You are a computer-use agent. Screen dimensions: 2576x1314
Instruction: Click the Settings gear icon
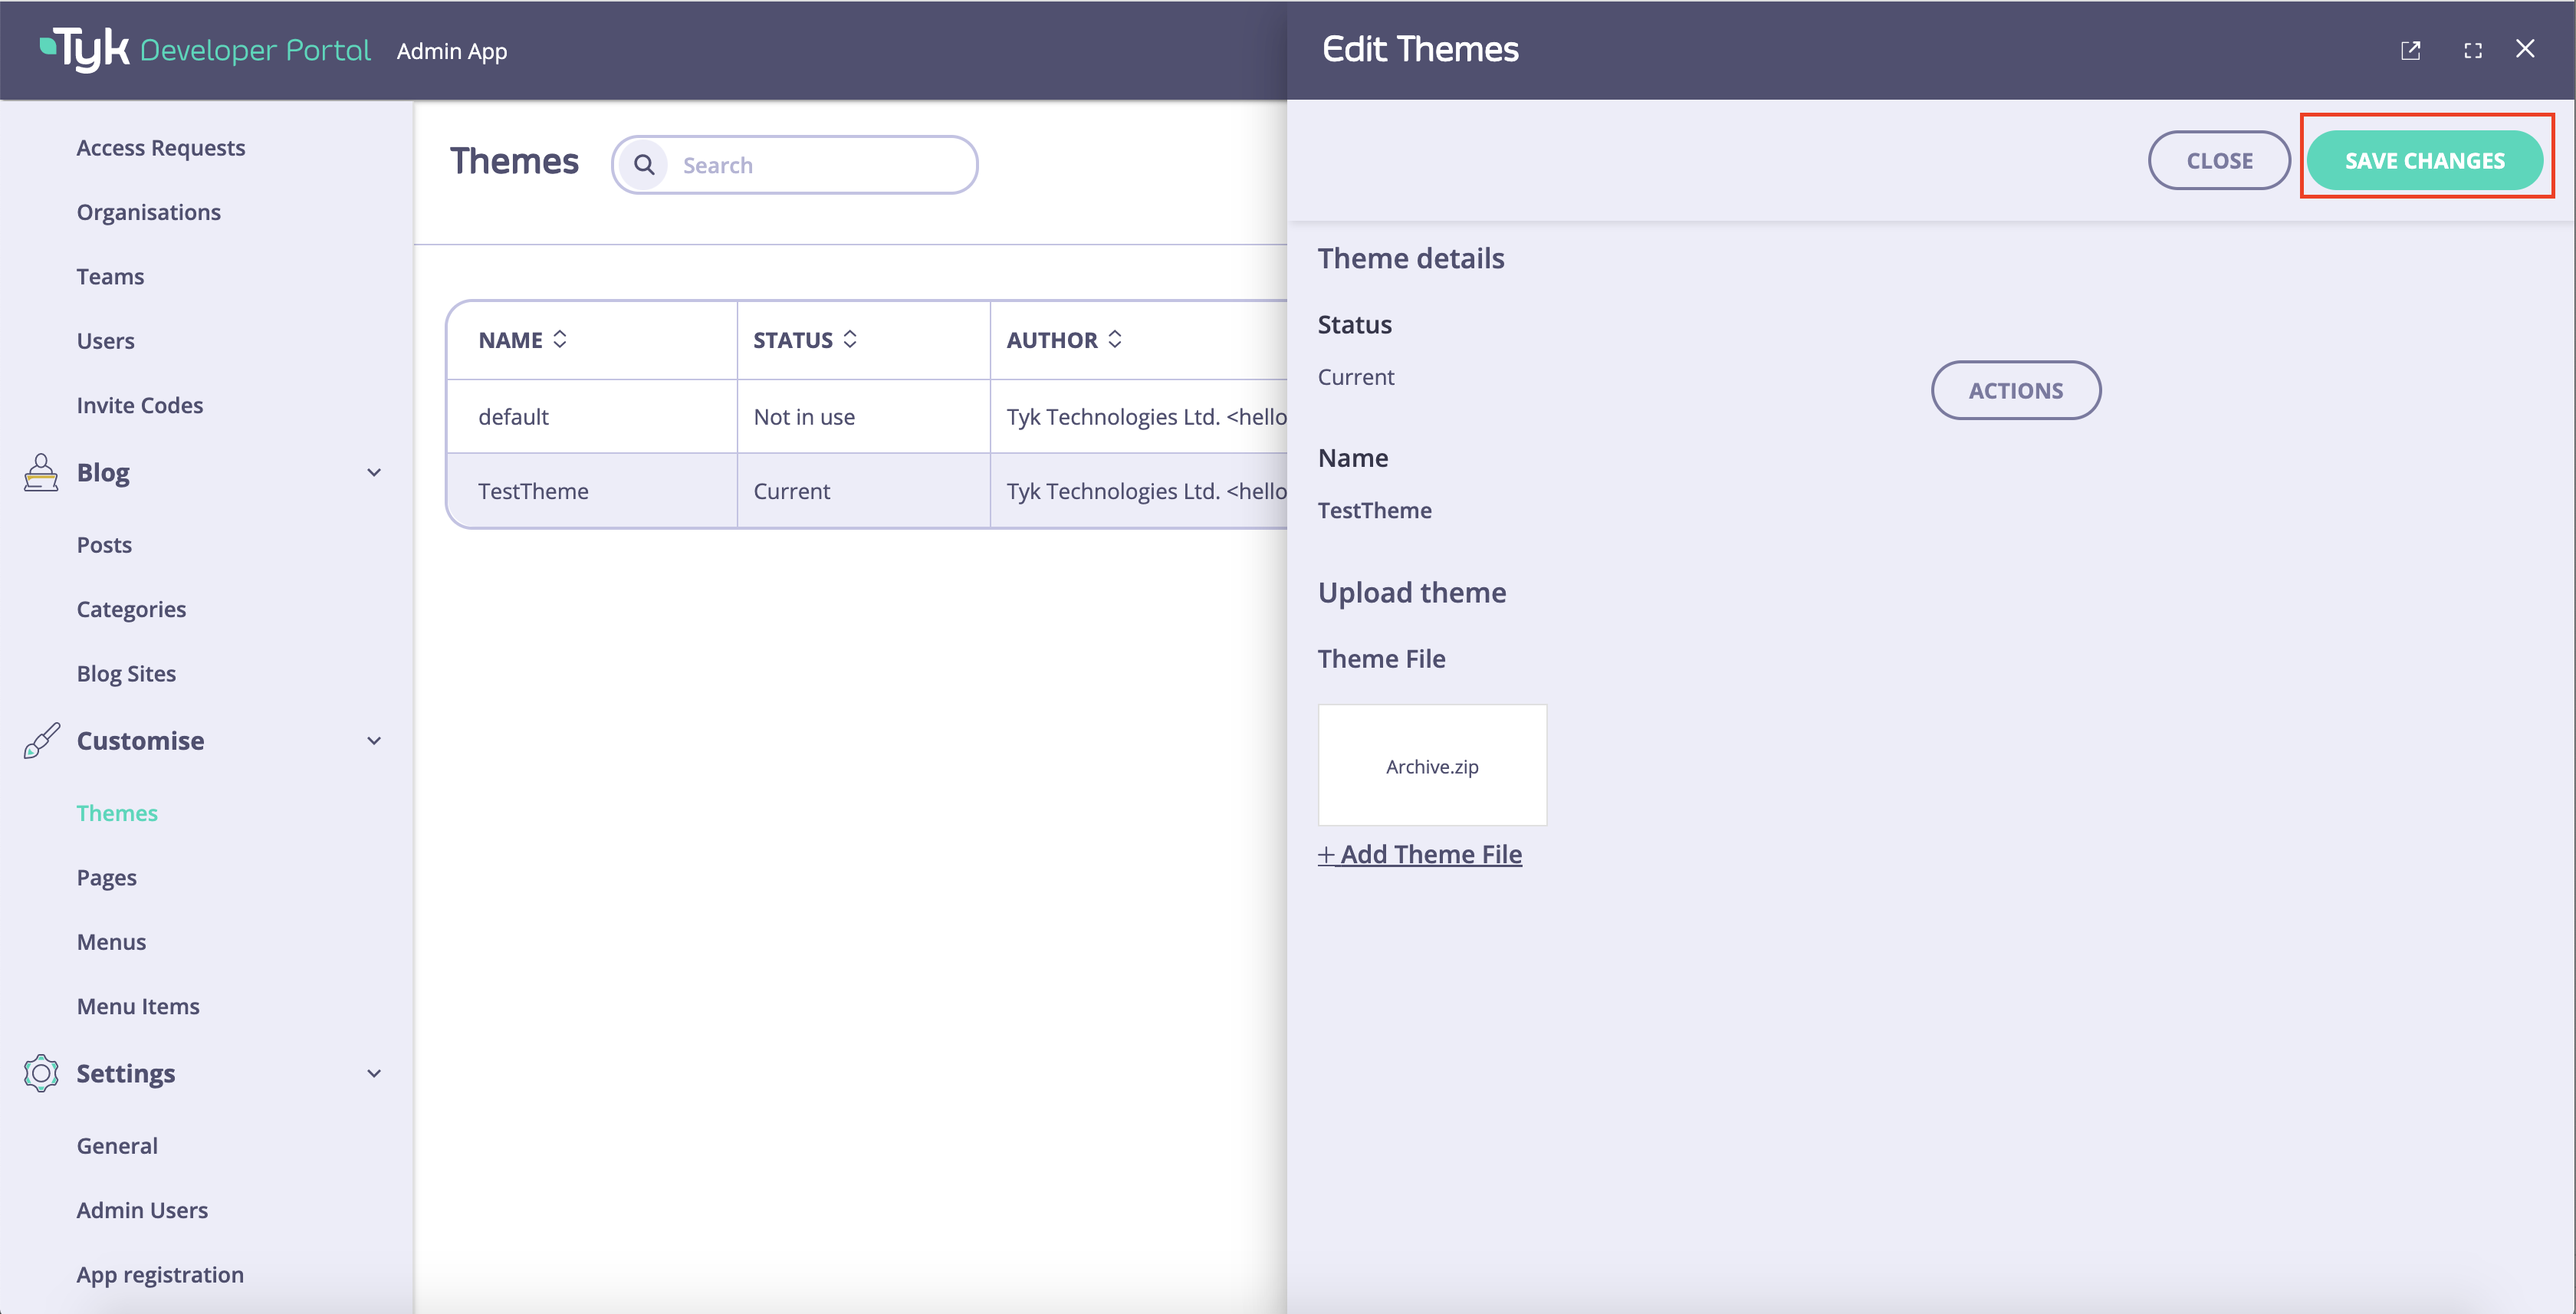[x=40, y=1073]
